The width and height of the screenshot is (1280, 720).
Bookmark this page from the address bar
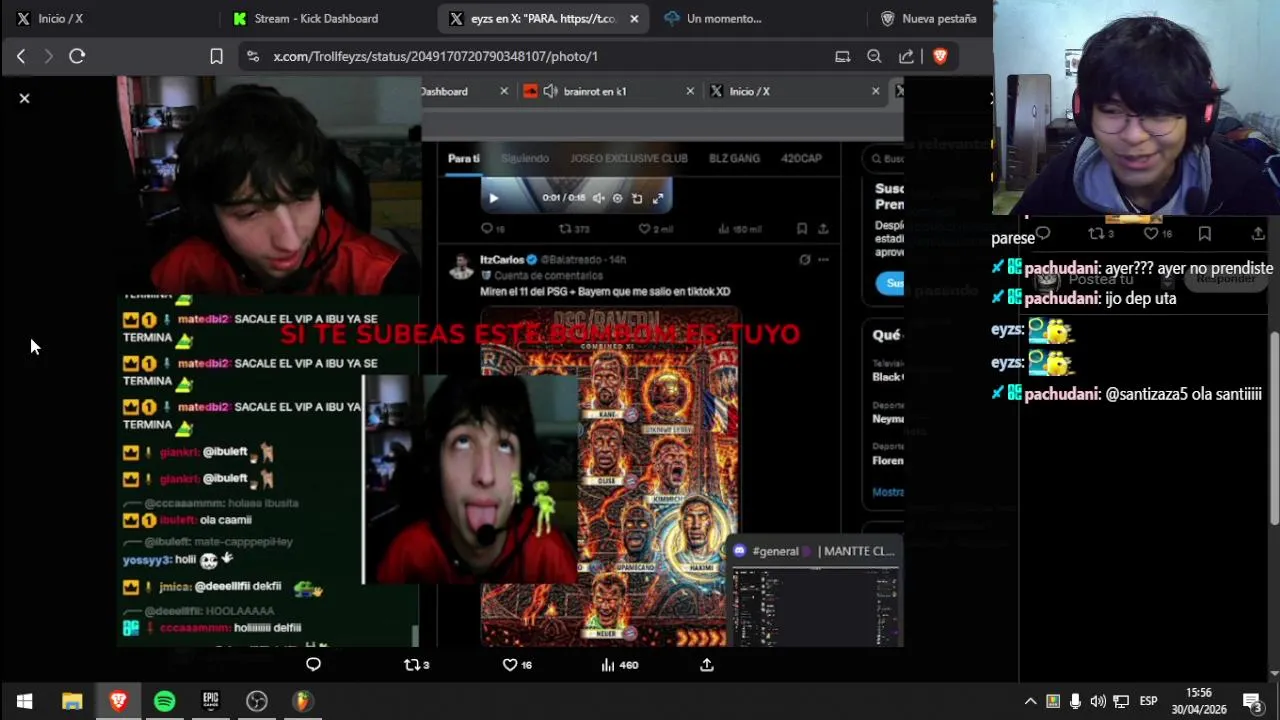tap(216, 57)
